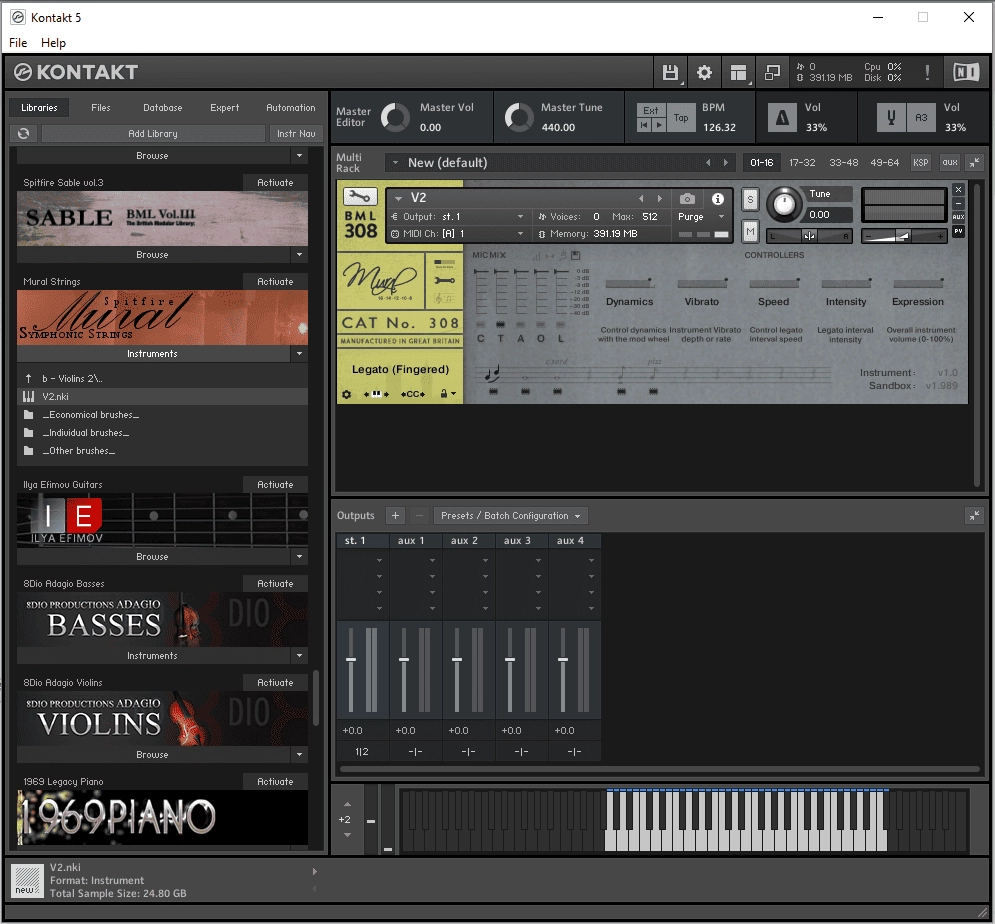
Task: Toggle the keyboard icon in Mural panel
Action: [x=376, y=394]
